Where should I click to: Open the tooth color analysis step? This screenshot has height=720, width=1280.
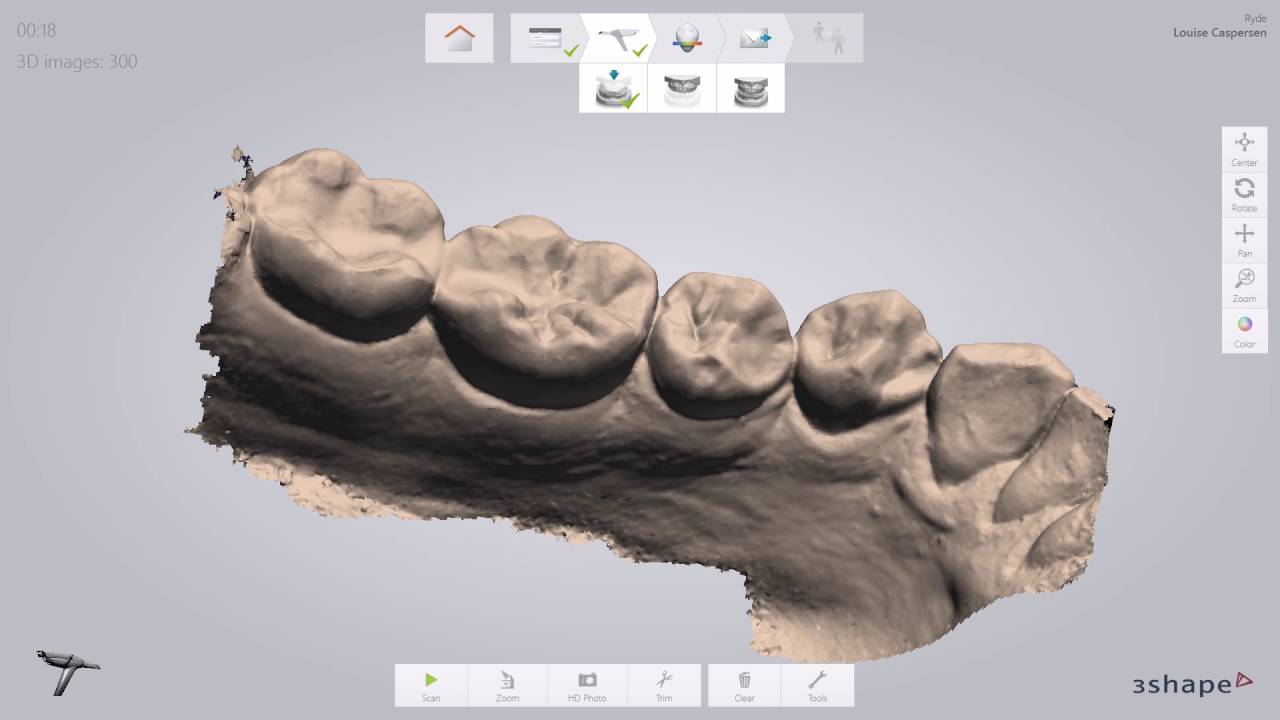(x=687, y=38)
